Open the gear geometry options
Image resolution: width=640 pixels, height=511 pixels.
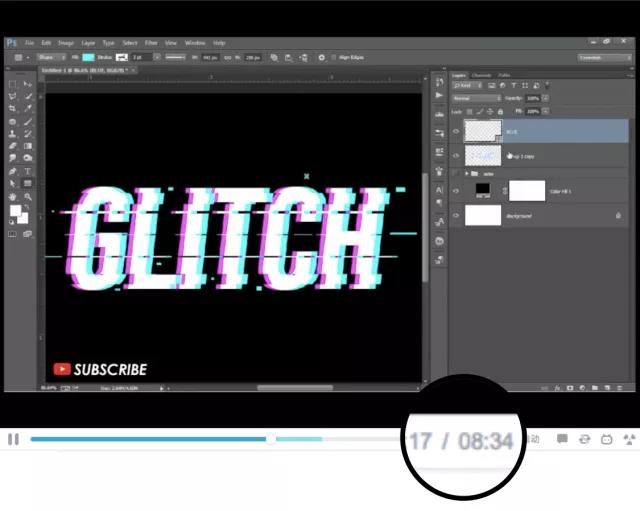pyautogui.click(x=322, y=58)
